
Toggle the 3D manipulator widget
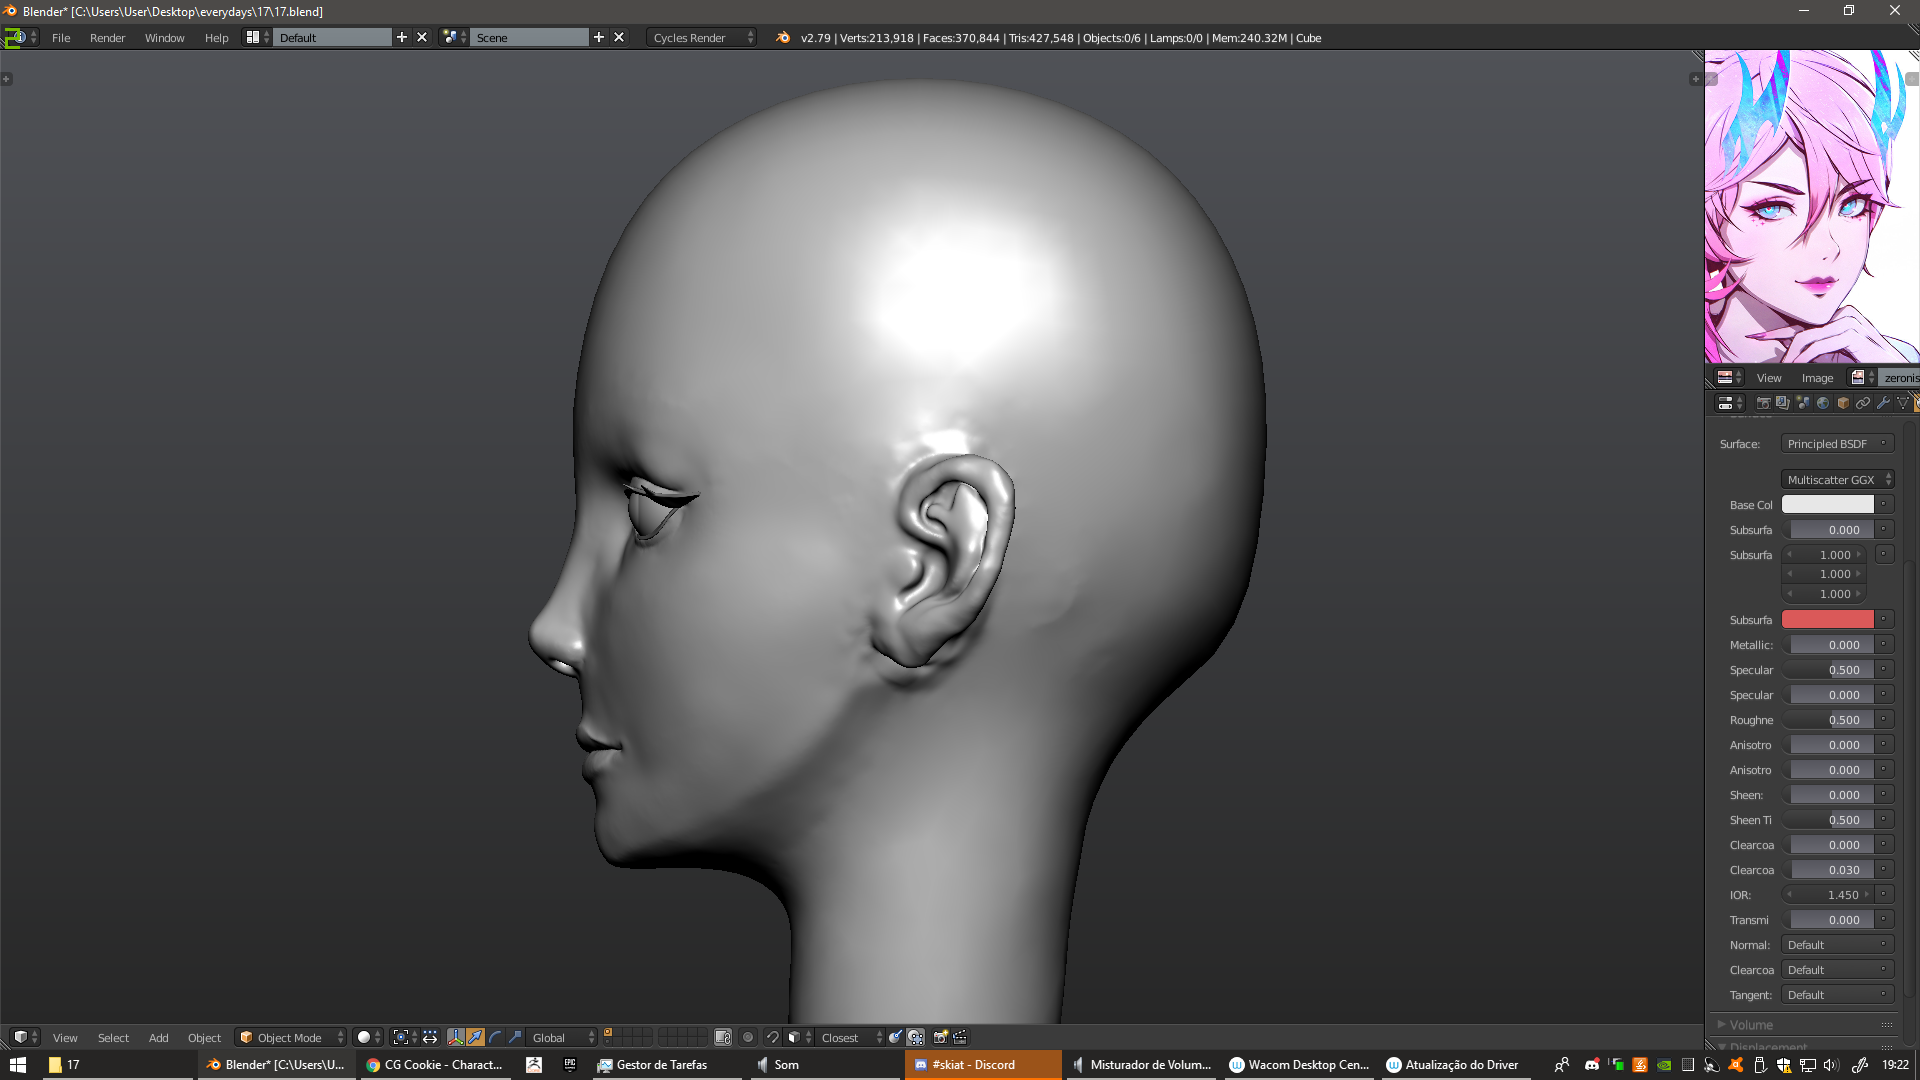[x=456, y=1037]
